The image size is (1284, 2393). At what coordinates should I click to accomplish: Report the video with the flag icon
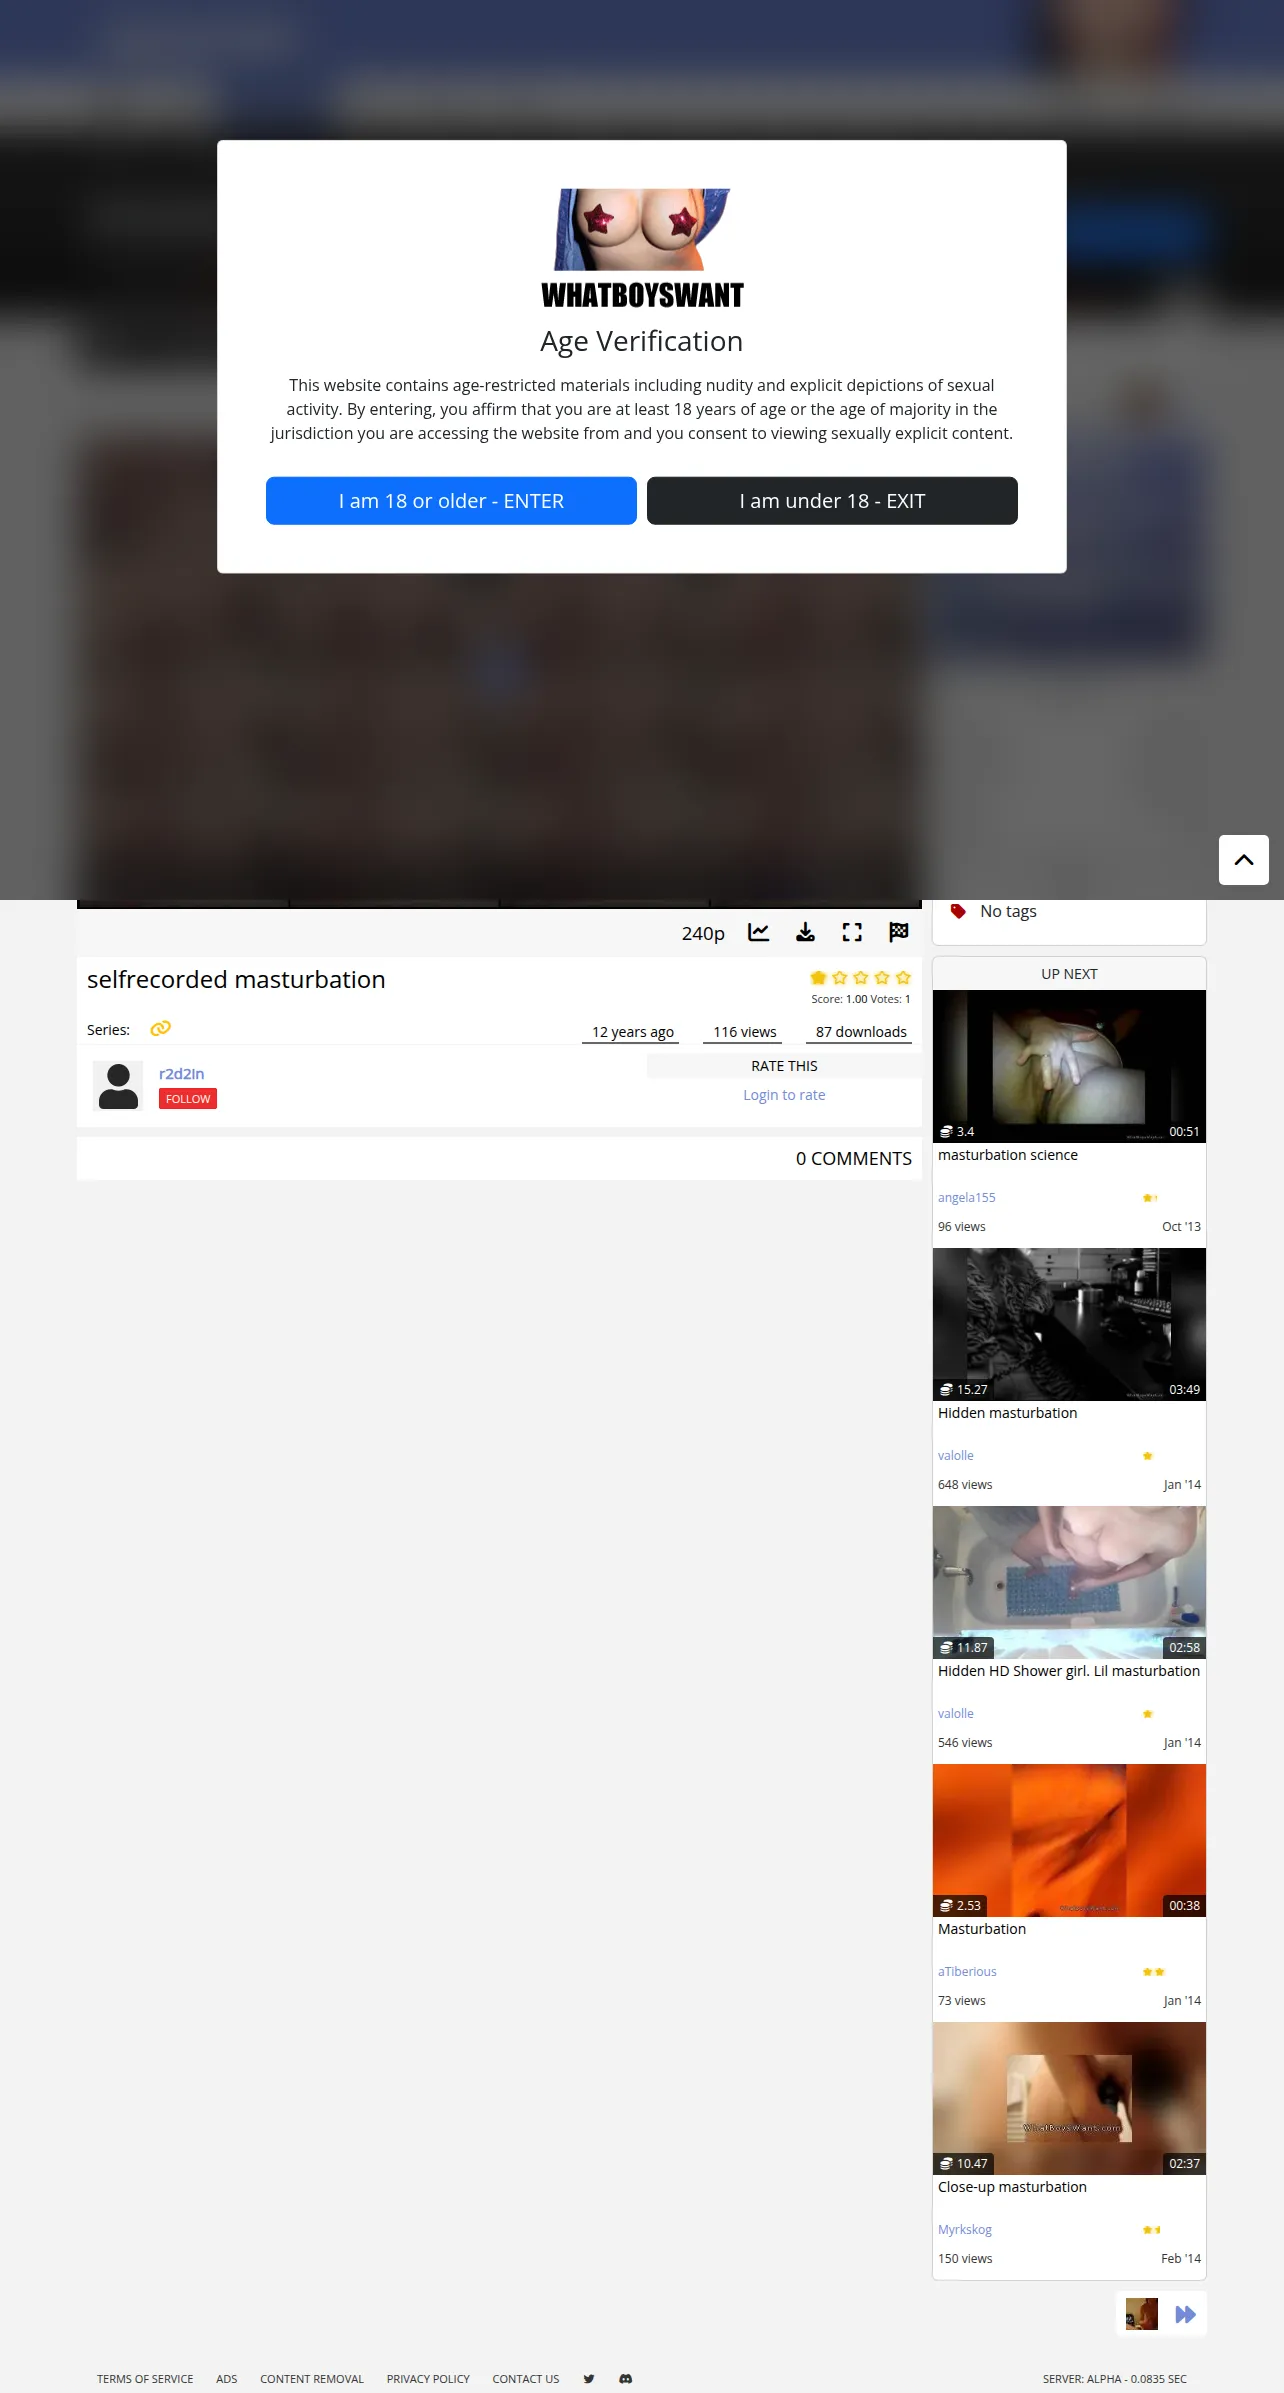[899, 932]
